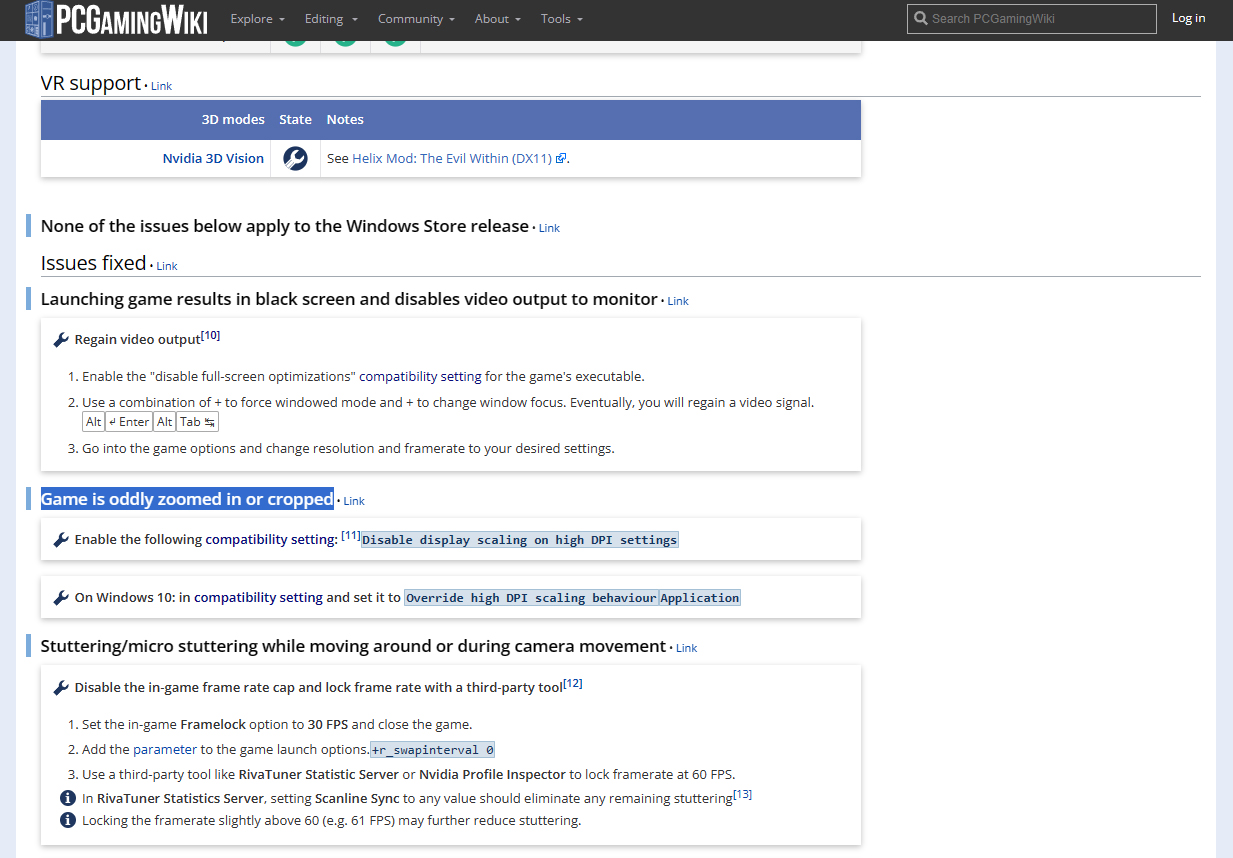Screen dimensions: 1233x858
Task: Click the Log in link
Action: (1188, 18)
